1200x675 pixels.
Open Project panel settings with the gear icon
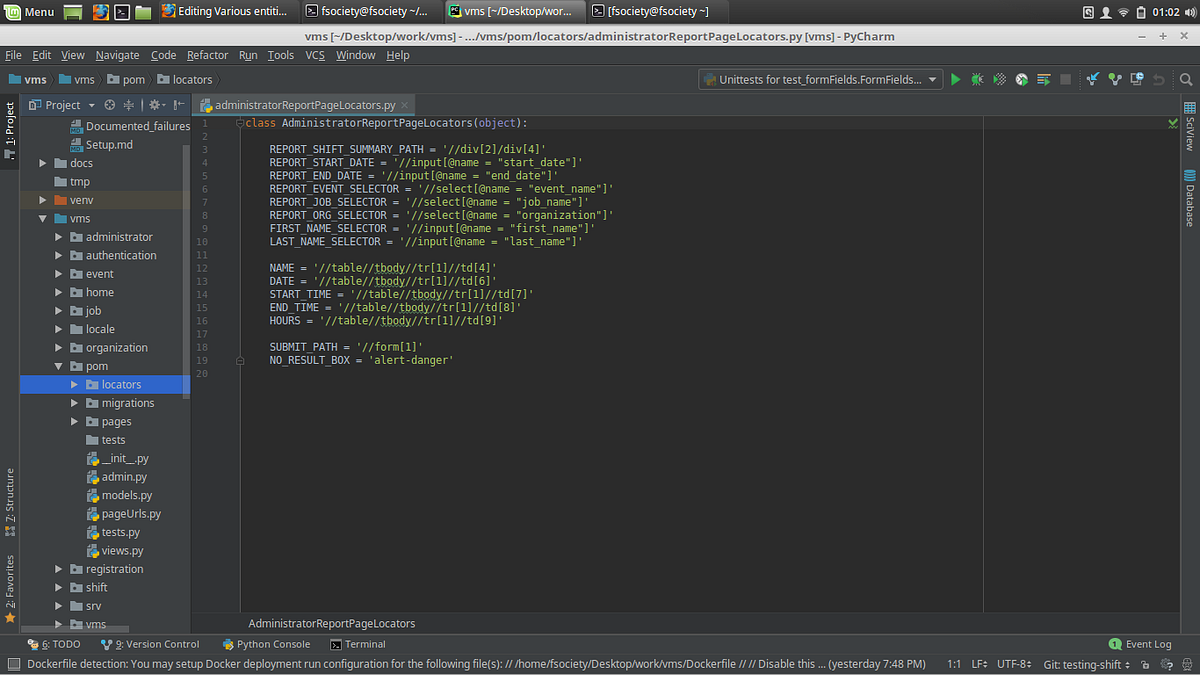(154, 104)
